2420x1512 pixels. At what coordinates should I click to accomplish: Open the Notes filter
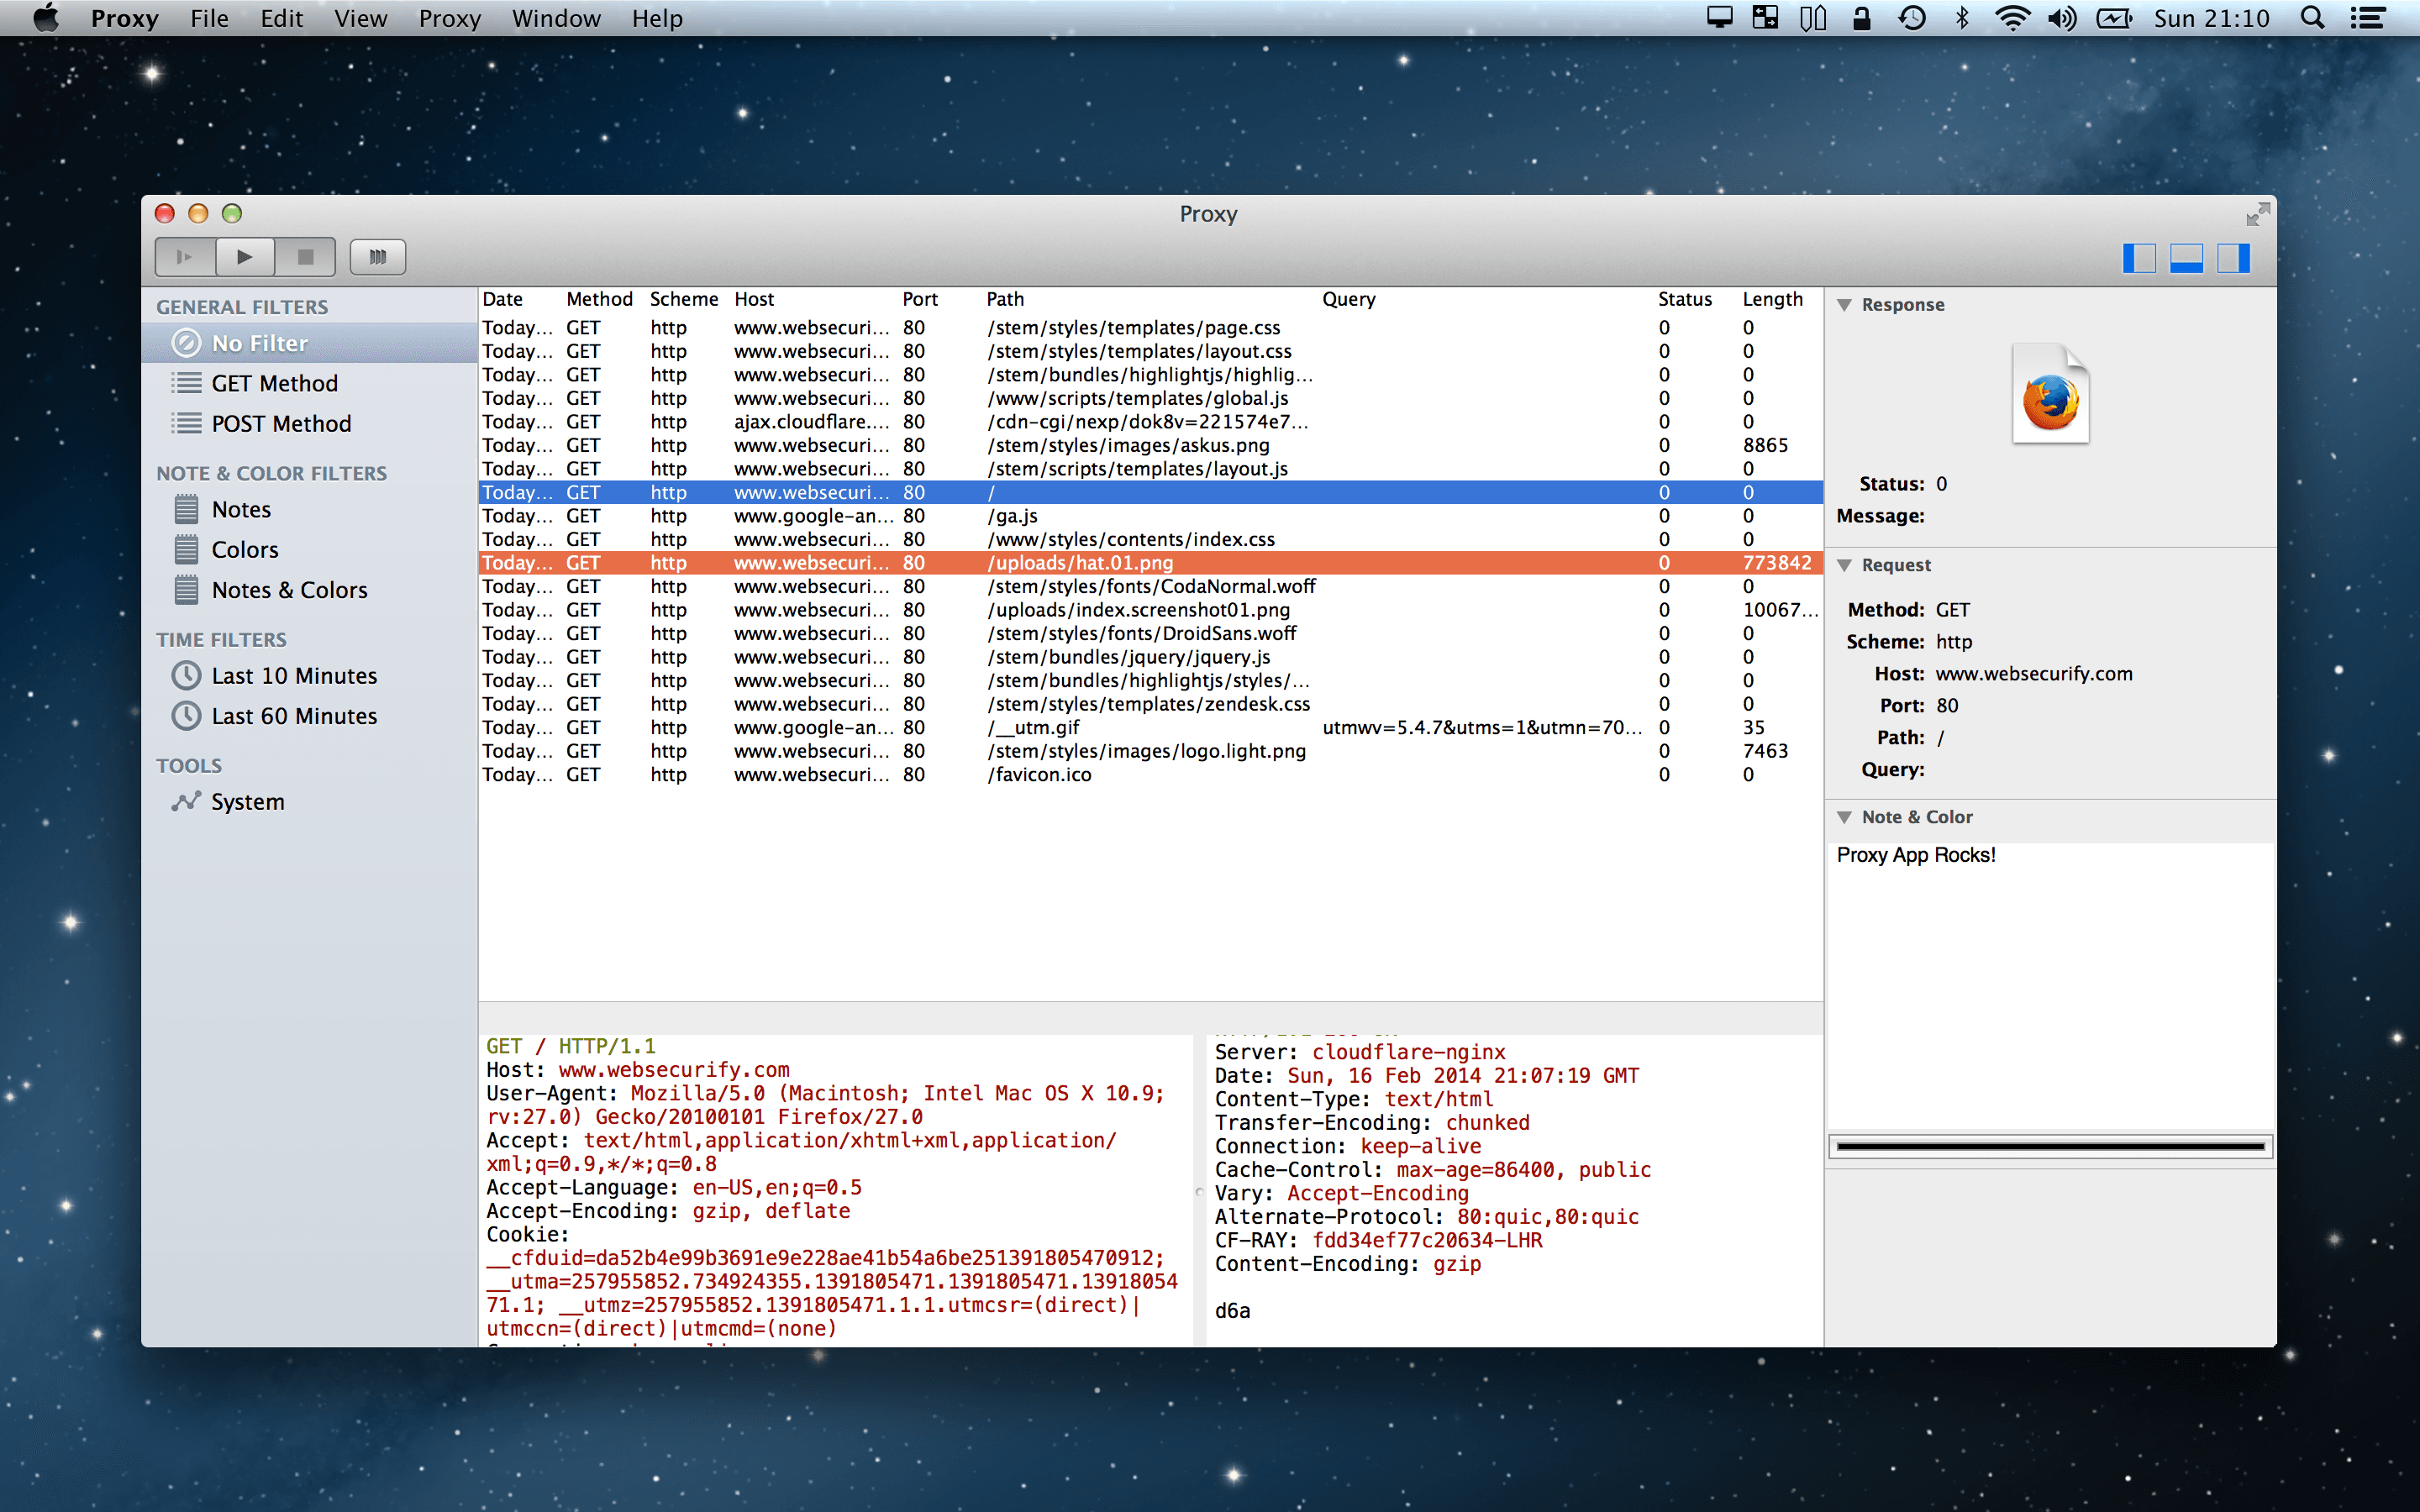click(310, 509)
